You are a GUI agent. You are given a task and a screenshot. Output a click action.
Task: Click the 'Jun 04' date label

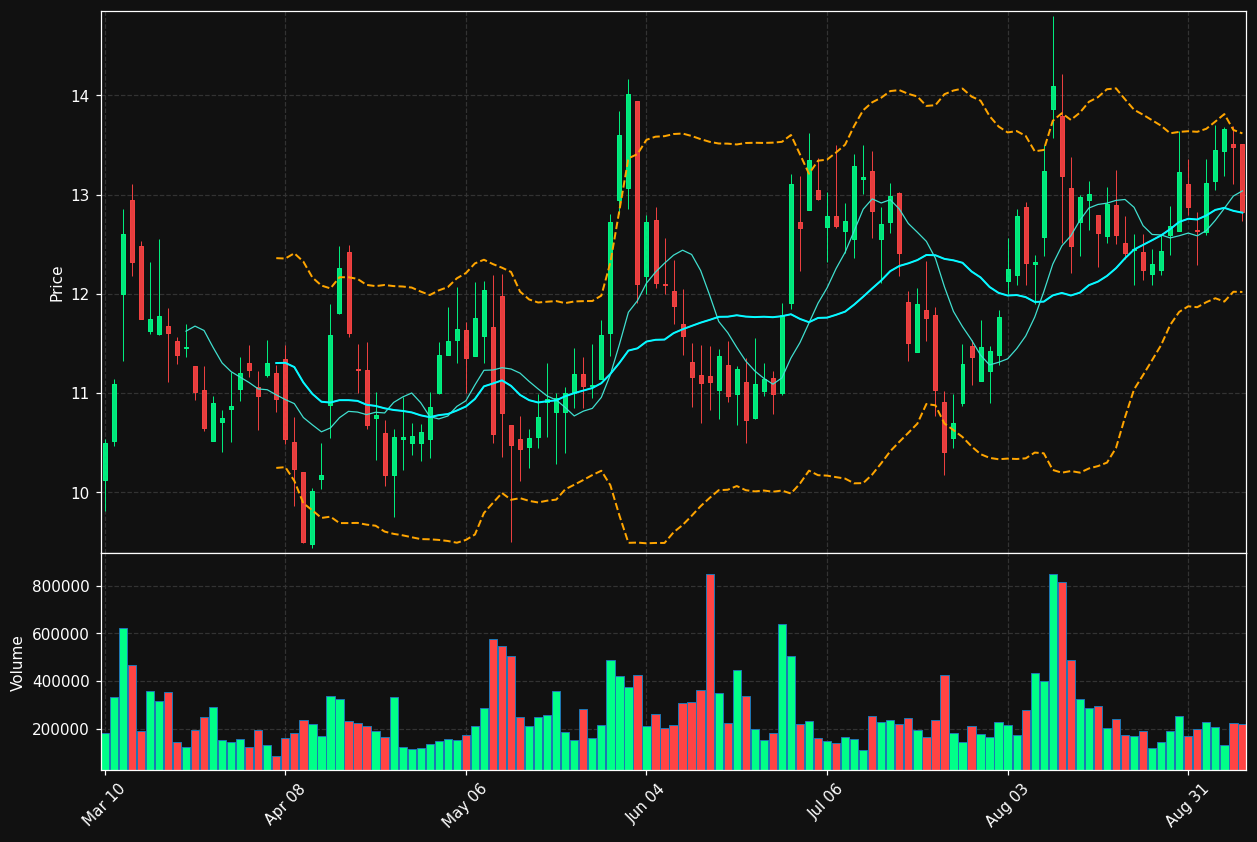645,804
